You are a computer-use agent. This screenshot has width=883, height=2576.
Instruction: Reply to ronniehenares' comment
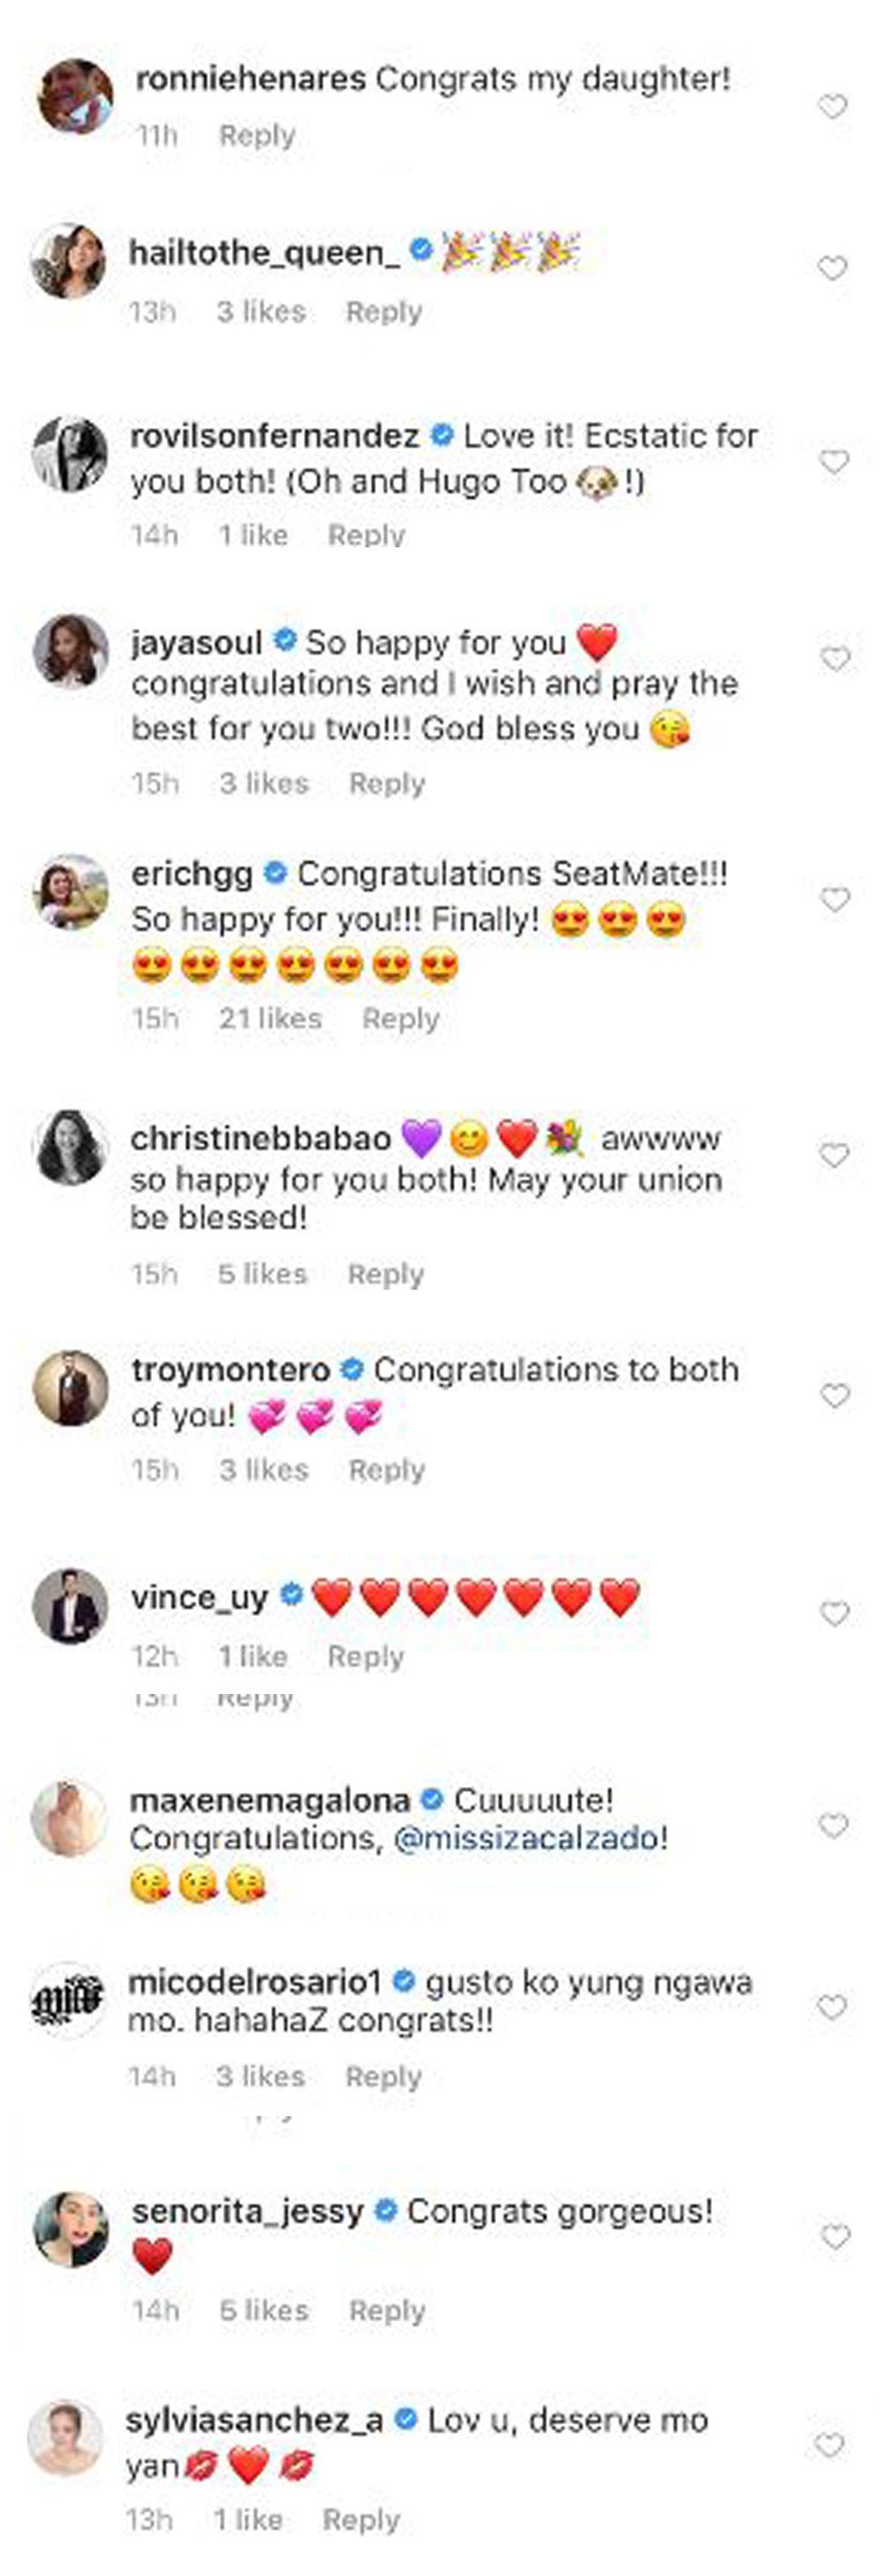point(257,135)
